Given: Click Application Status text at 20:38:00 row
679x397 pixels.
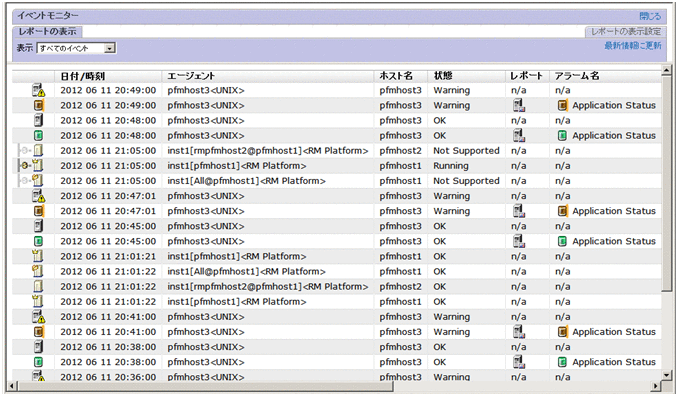Looking at the screenshot, I should pos(614,362).
